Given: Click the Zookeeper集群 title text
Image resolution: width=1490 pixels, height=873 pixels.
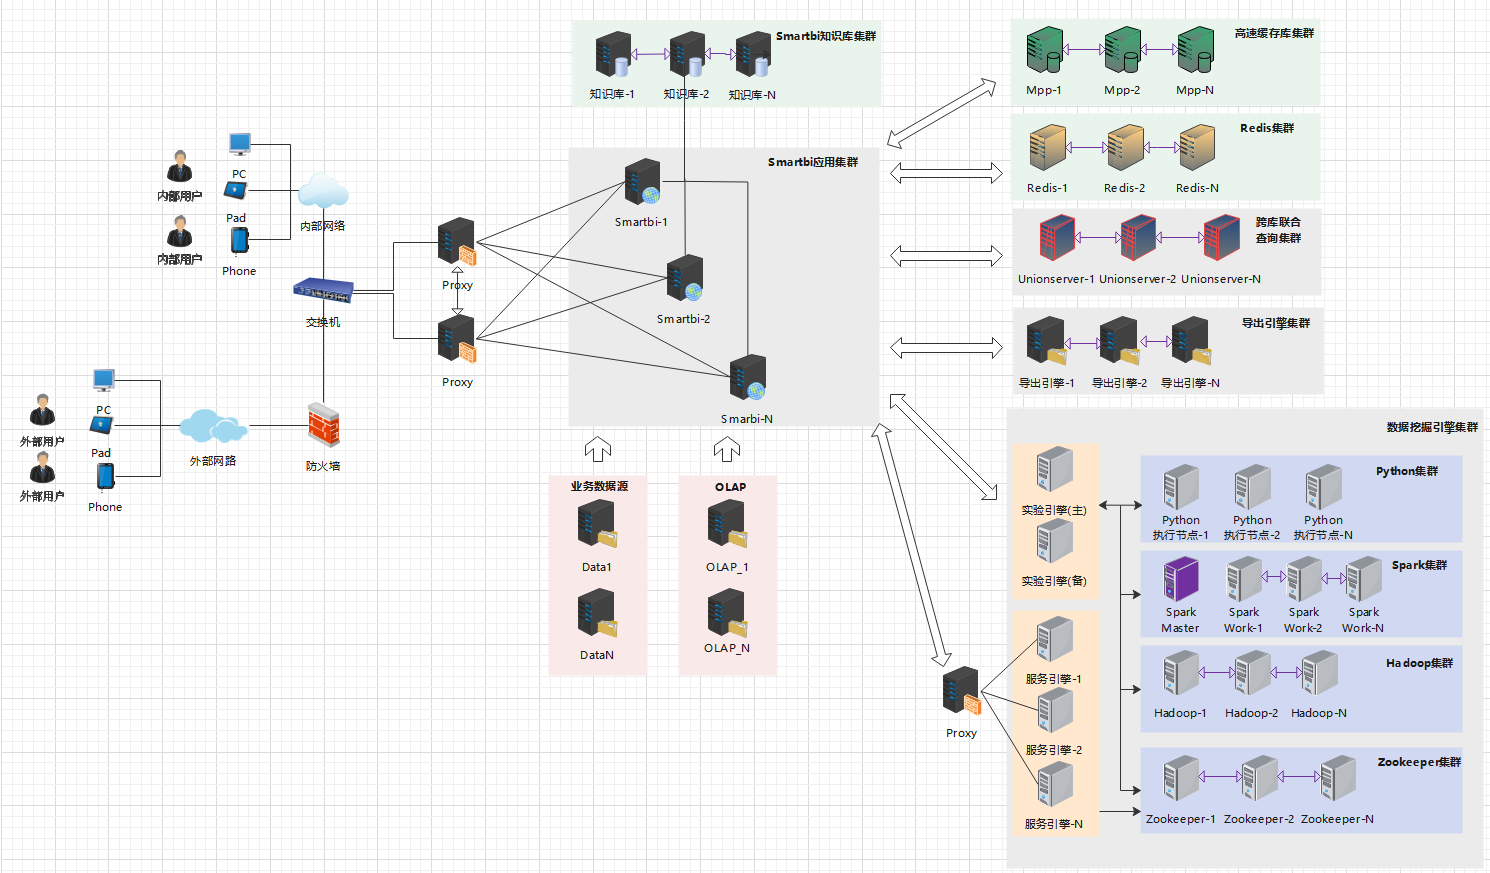Looking at the screenshot, I should tap(1420, 762).
